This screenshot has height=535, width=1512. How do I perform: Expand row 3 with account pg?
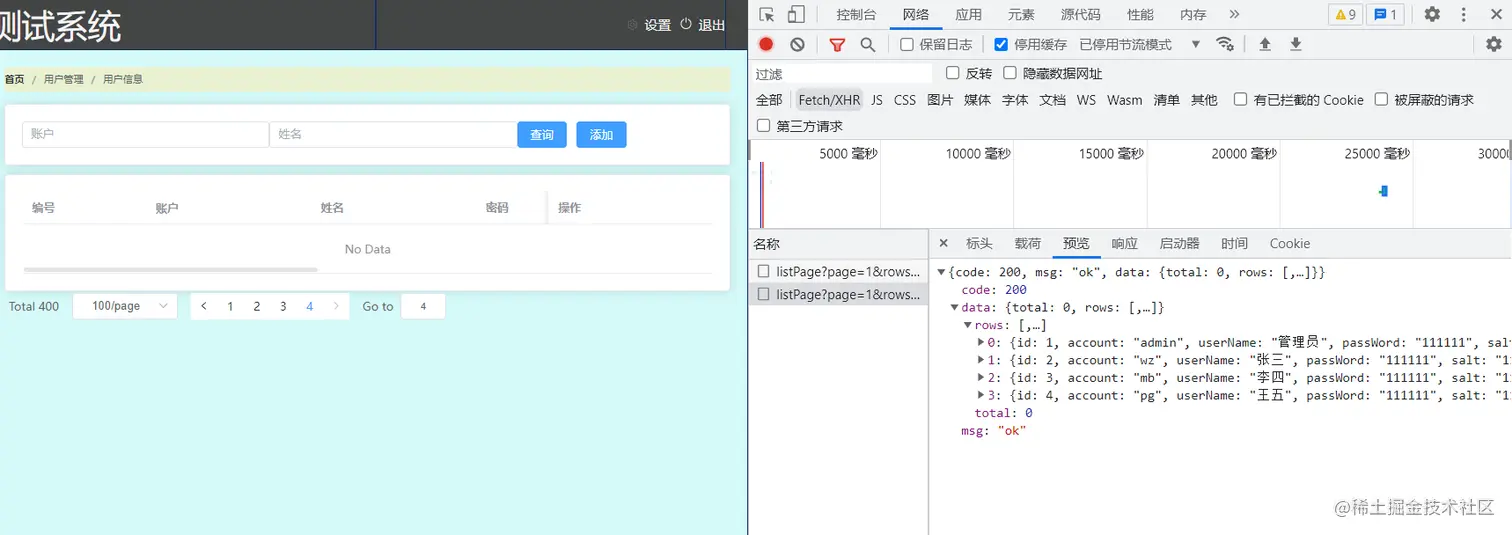(981, 395)
